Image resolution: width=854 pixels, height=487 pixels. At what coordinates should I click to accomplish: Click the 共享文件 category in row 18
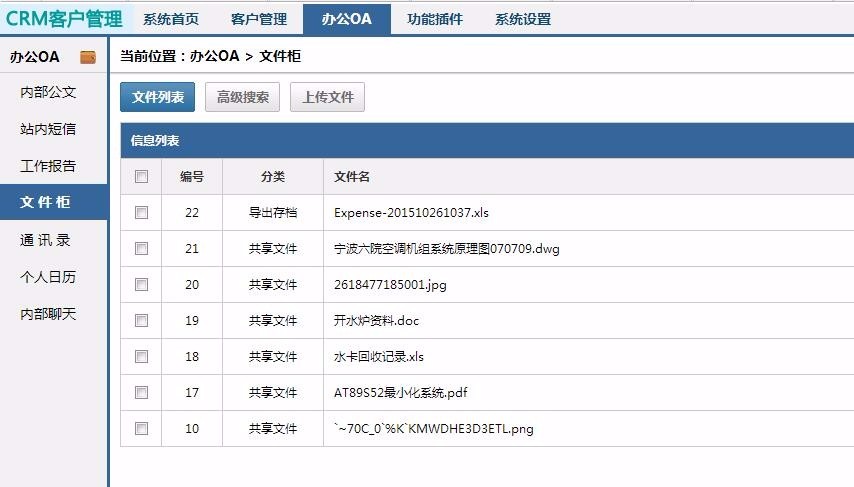[273, 356]
